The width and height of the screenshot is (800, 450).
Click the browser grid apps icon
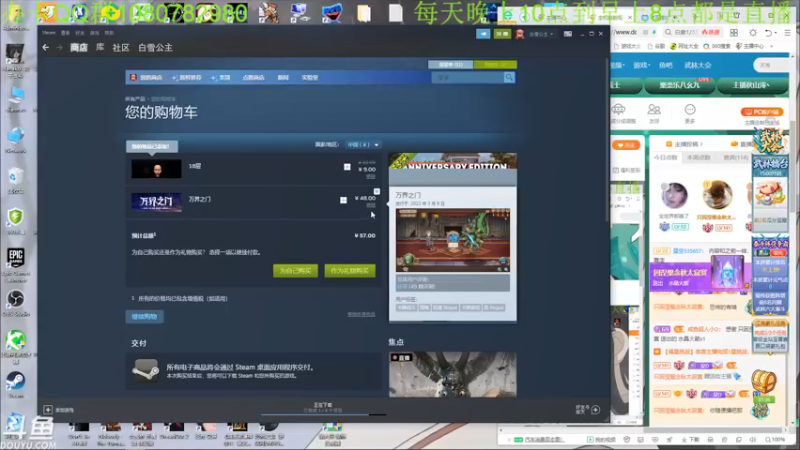point(734,33)
